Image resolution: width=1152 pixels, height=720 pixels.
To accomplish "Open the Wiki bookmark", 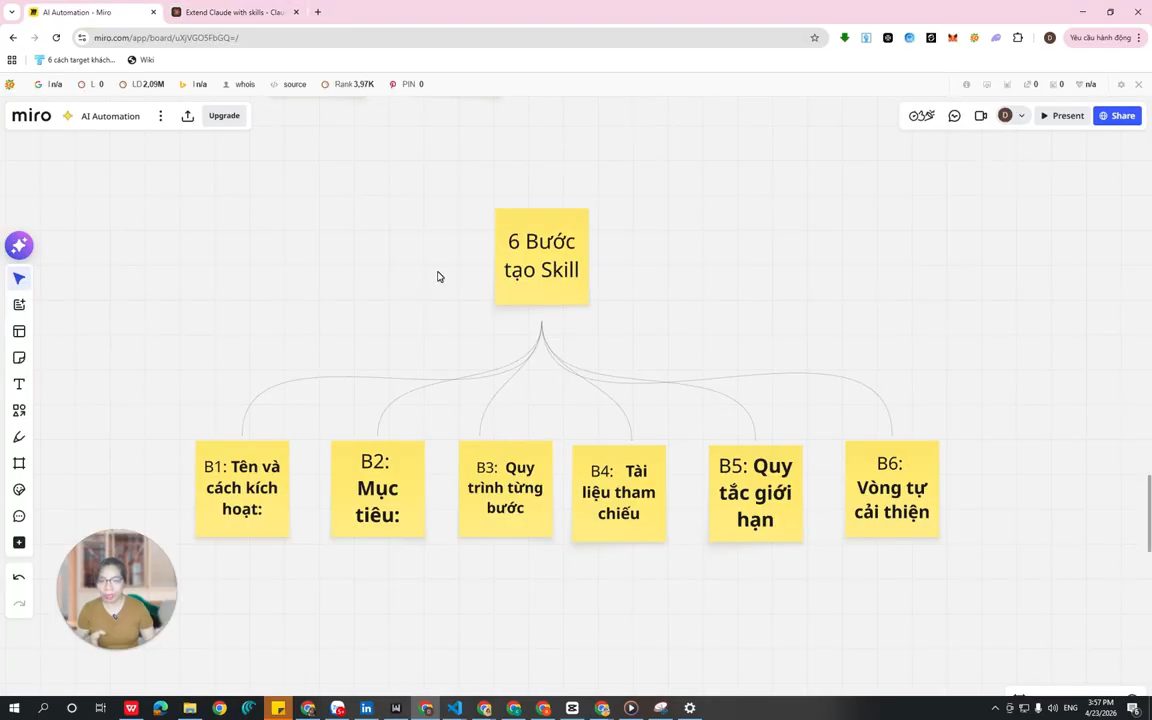I will [141, 60].
